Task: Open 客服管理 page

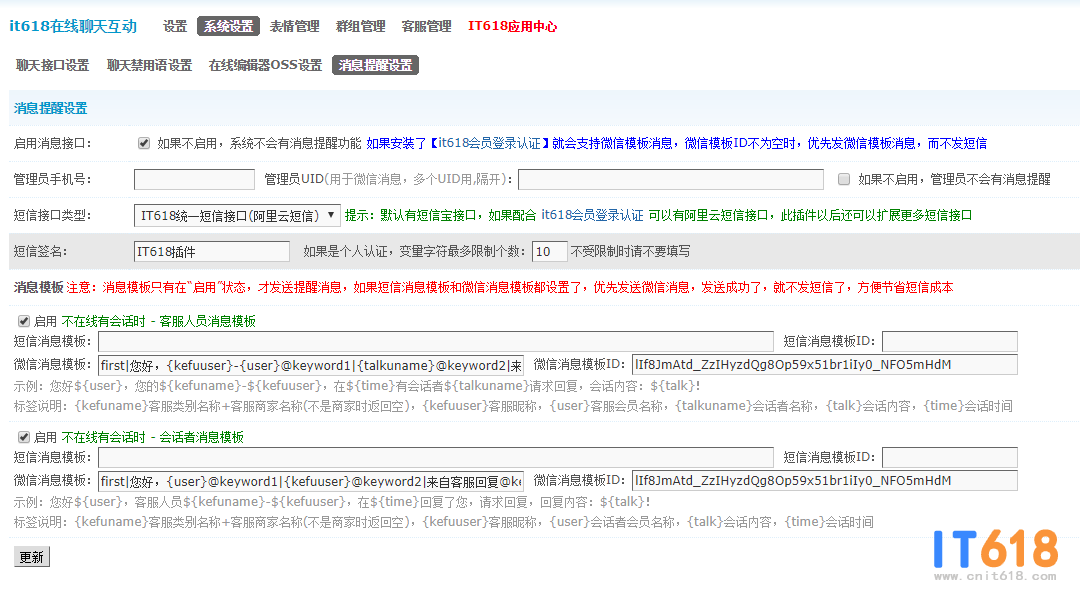Action: pyautogui.click(x=426, y=26)
